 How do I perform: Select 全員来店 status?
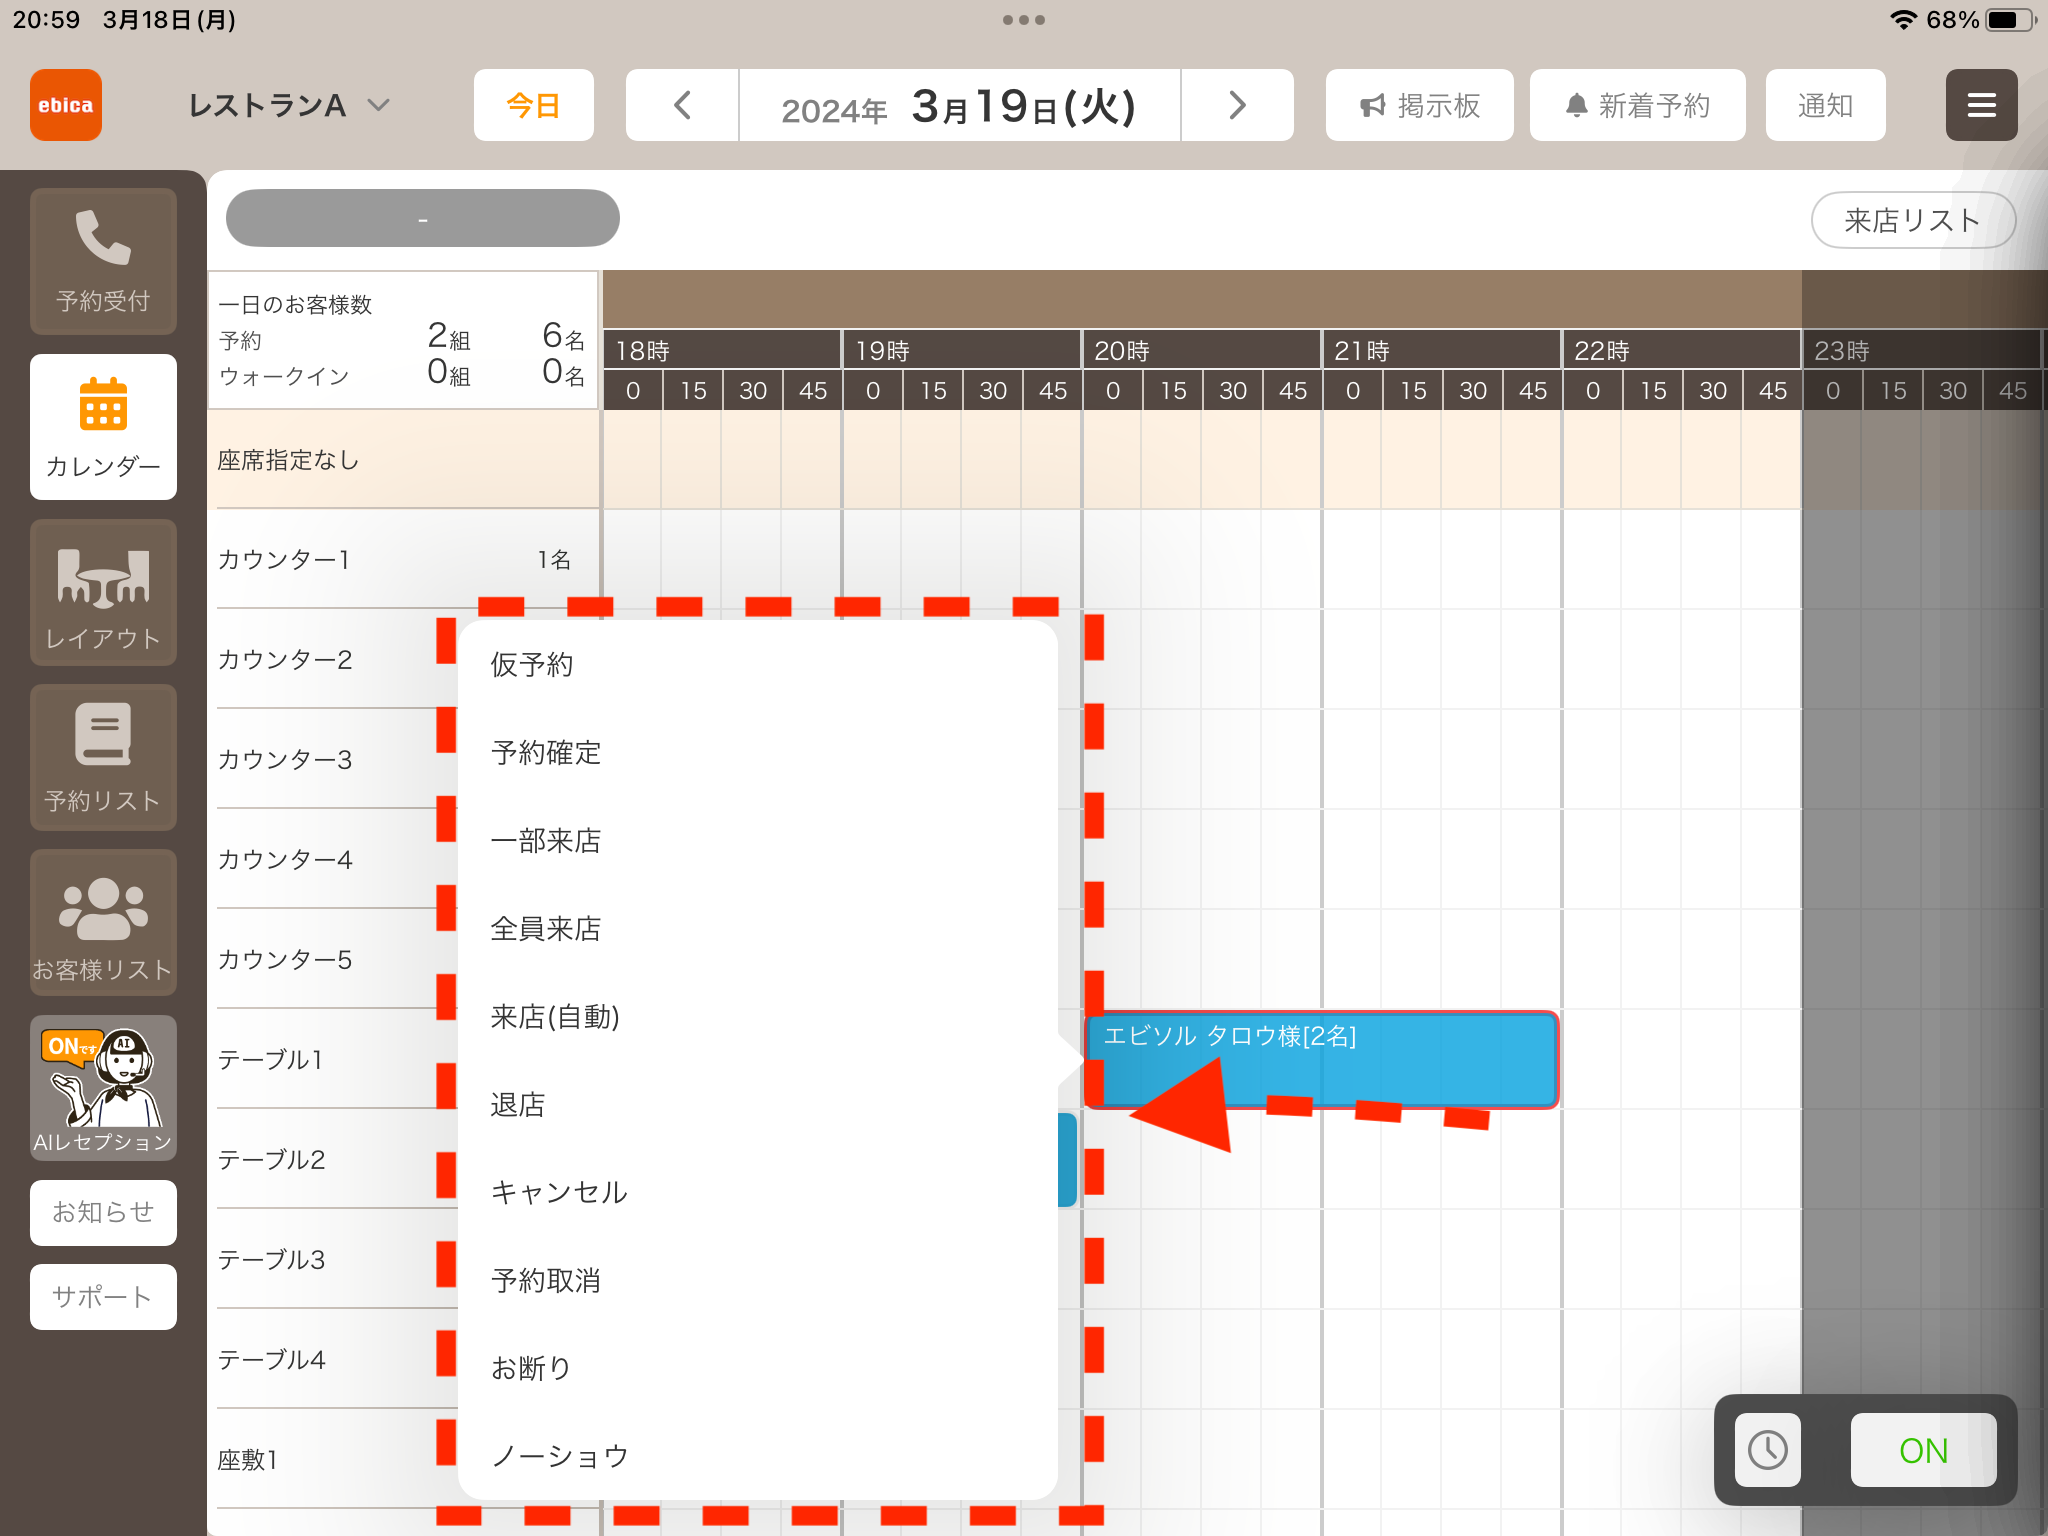click(757, 929)
